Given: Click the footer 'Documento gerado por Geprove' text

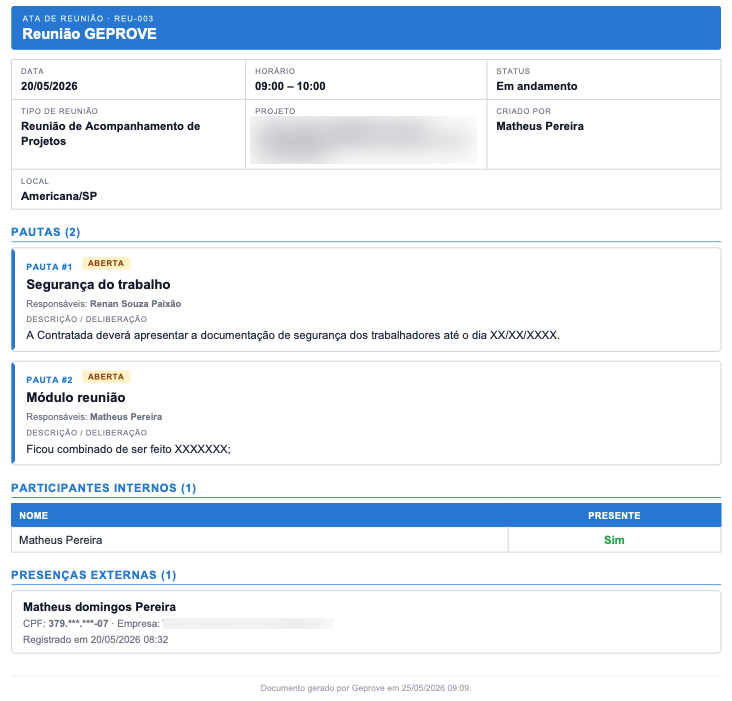Looking at the screenshot, I should (366, 688).
